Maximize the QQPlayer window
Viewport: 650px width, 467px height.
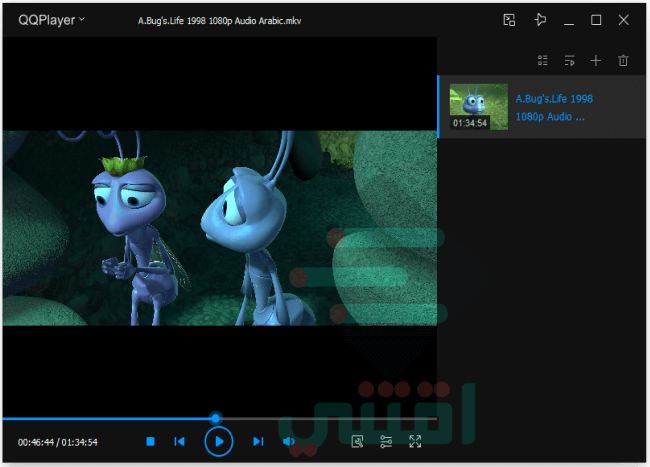point(596,20)
